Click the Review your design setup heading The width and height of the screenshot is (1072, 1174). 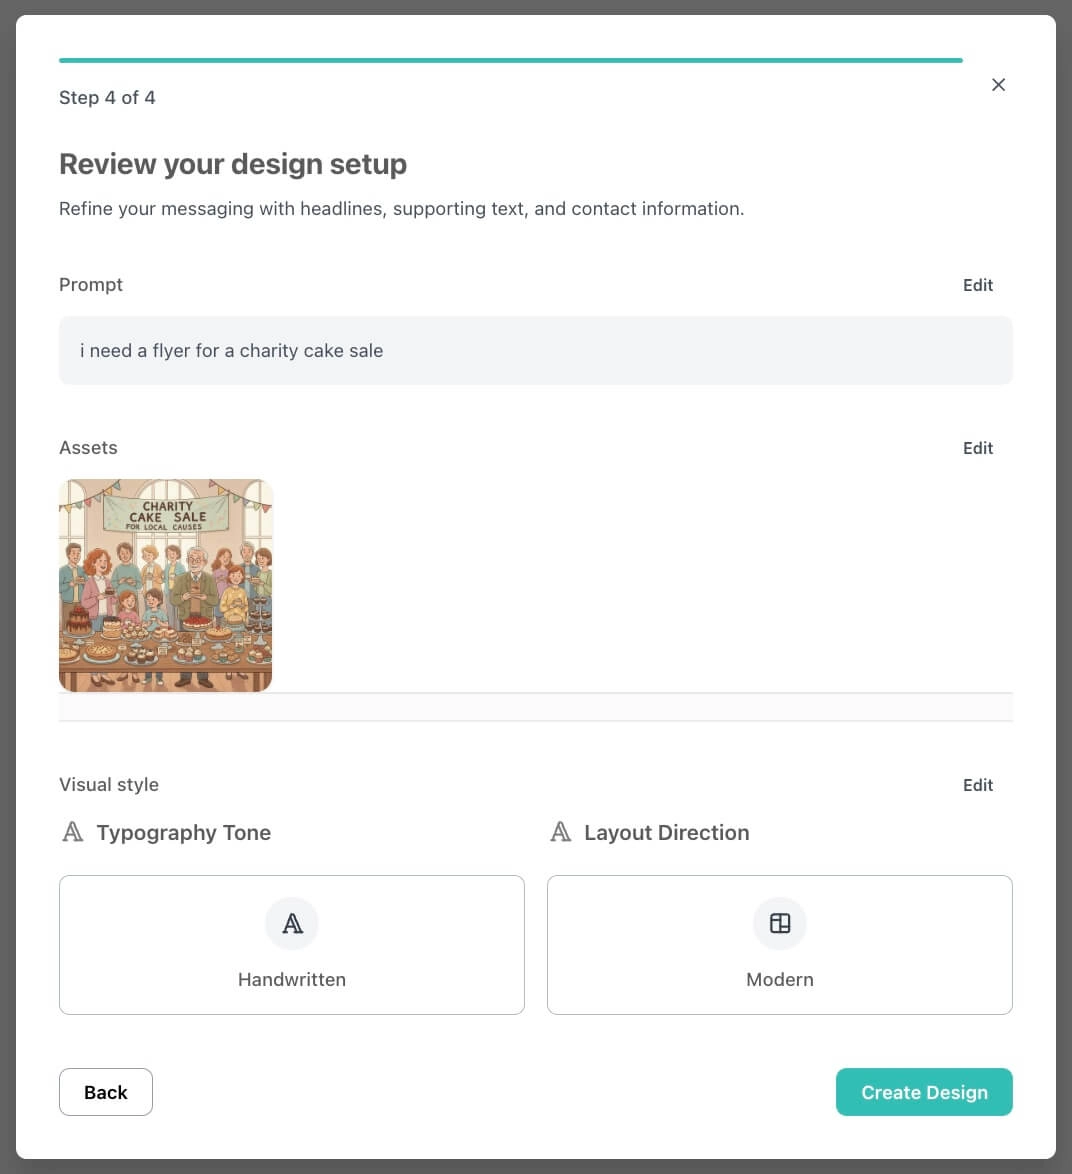(x=233, y=164)
